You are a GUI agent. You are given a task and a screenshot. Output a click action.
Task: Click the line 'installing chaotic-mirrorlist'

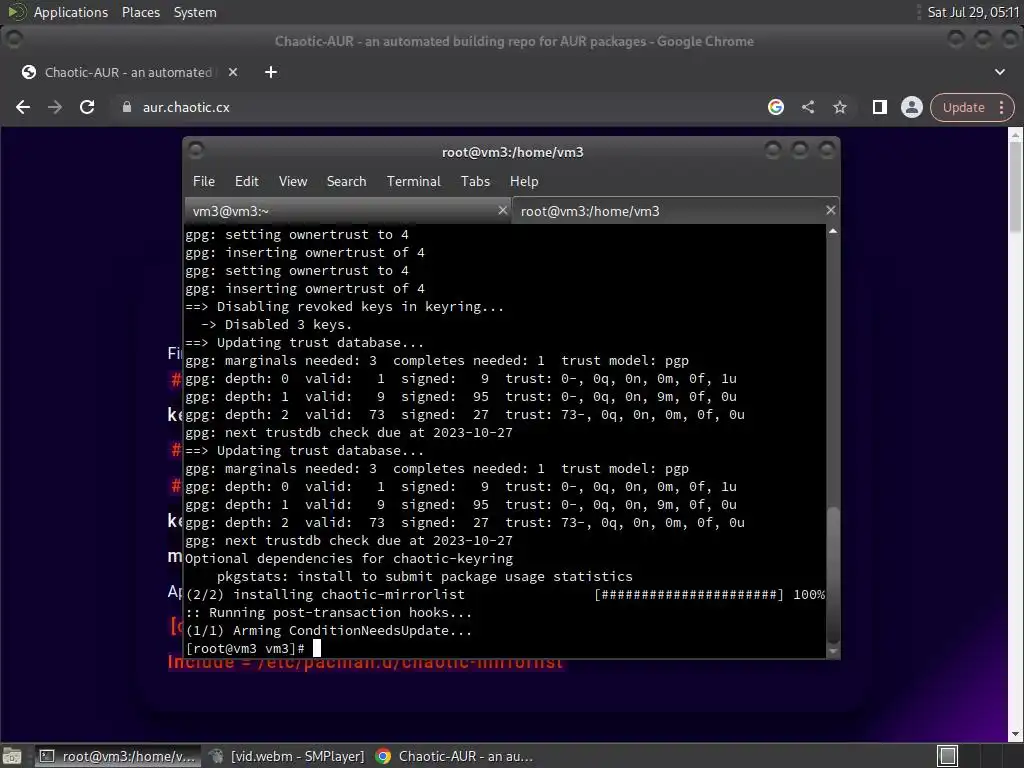(x=349, y=595)
